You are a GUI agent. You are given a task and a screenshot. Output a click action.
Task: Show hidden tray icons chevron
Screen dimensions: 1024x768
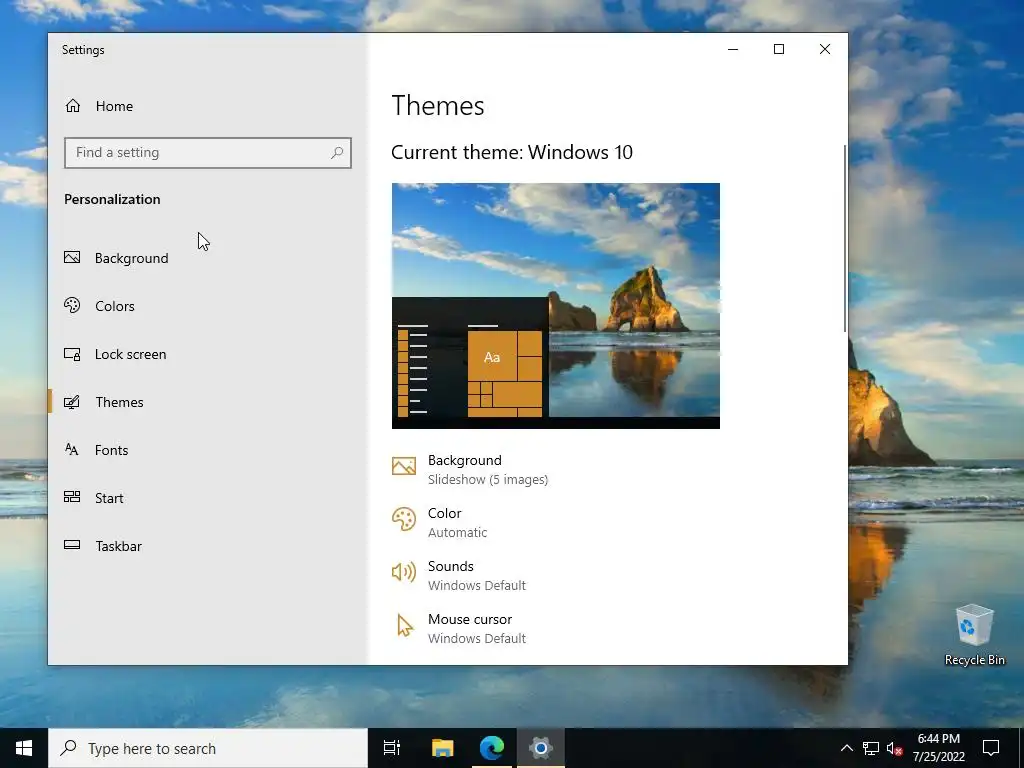click(846, 748)
